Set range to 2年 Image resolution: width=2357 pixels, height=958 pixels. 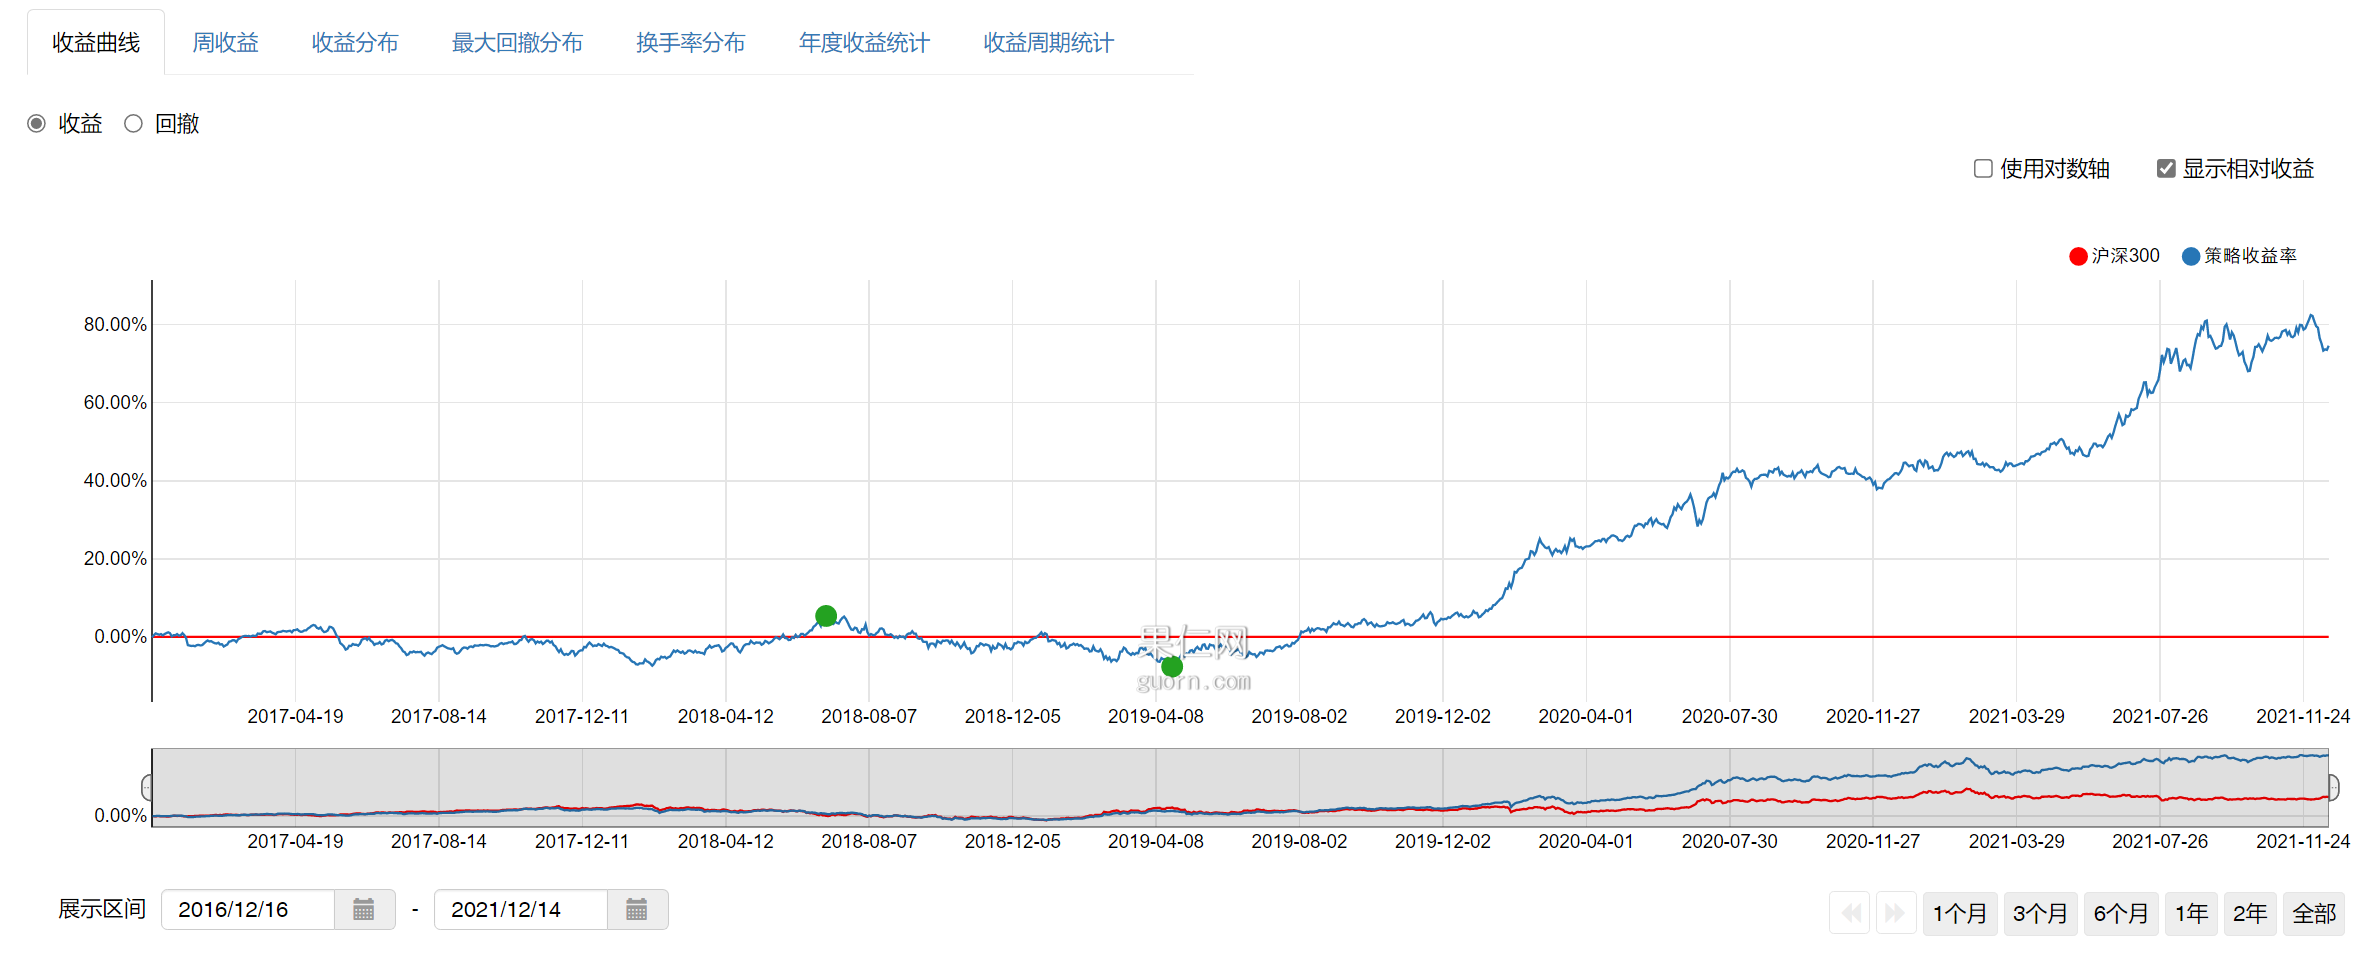tap(2250, 913)
